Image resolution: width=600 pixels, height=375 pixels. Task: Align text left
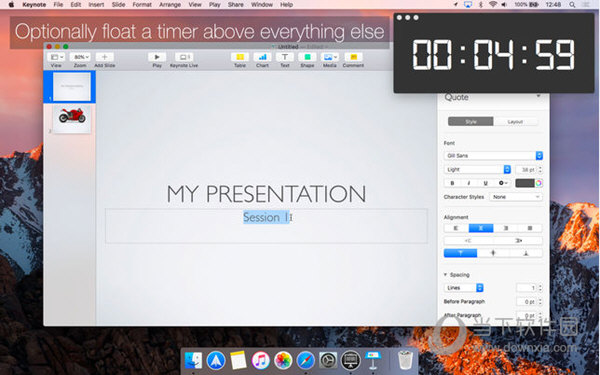pyautogui.click(x=456, y=228)
